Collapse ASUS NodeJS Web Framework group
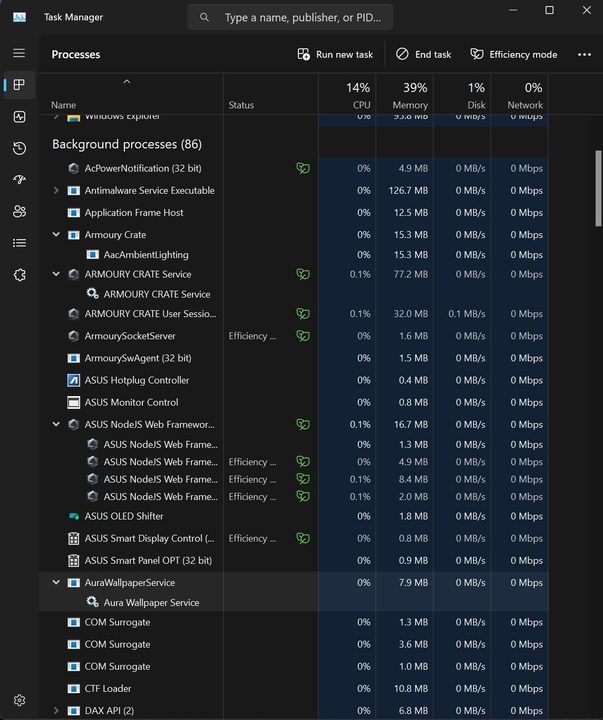 coord(56,424)
